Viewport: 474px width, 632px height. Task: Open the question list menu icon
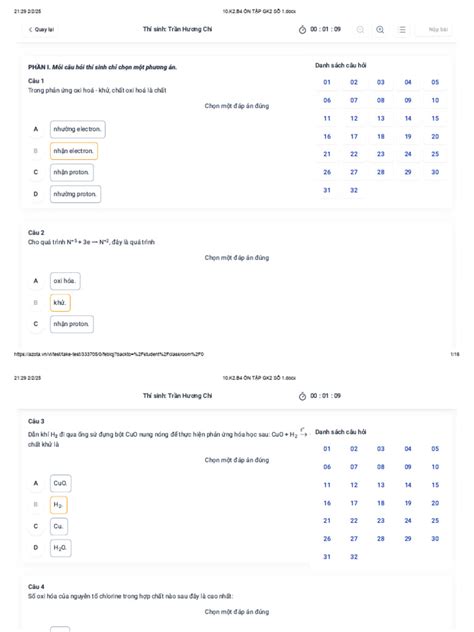pyautogui.click(x=402, y=29)
